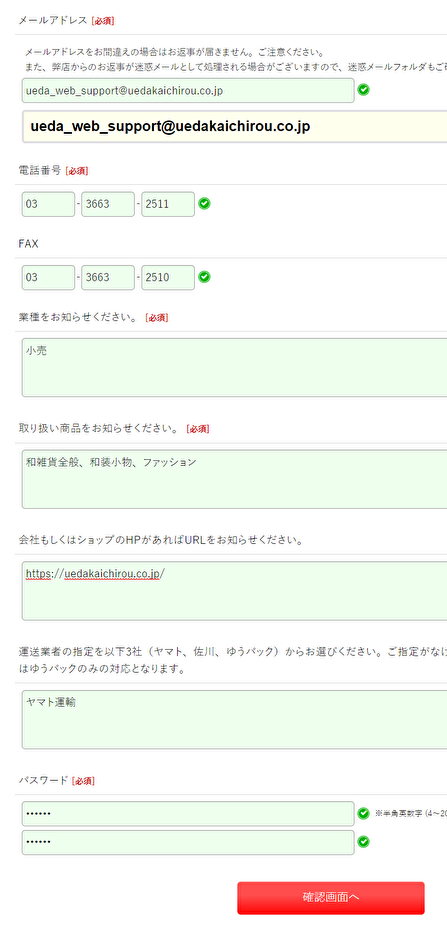The height and width of the screenshot is (938, 447).
Task: Click the 運送業者 textarea containing ヤマト運輸
Action: pos(235,720)
